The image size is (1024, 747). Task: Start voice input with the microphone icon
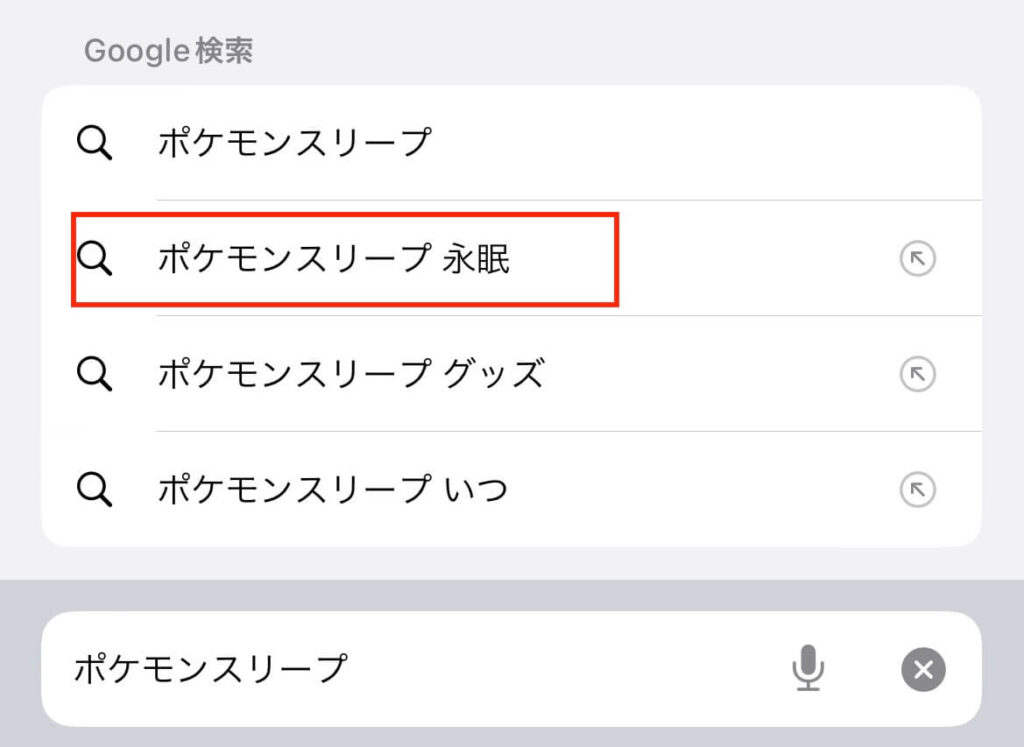pos(808,668)
